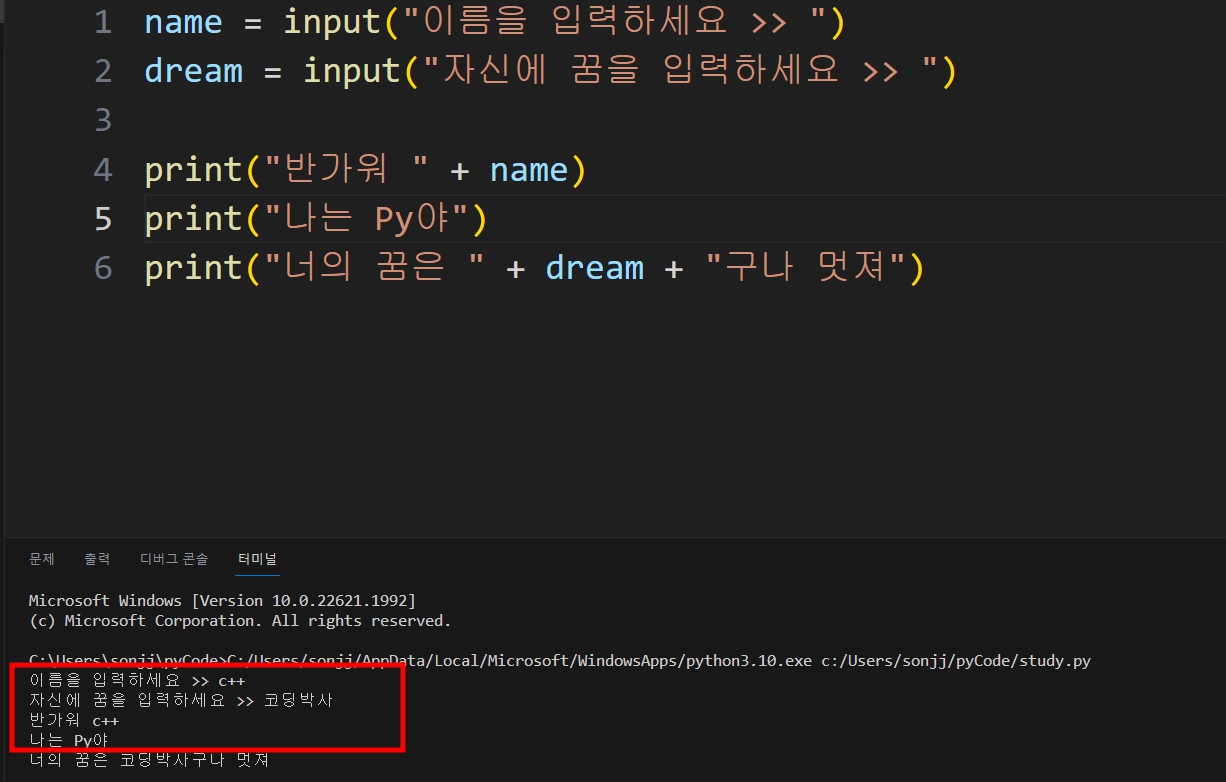
Task: Switch to the 문제 panel tab
Action: click(42, 559)
